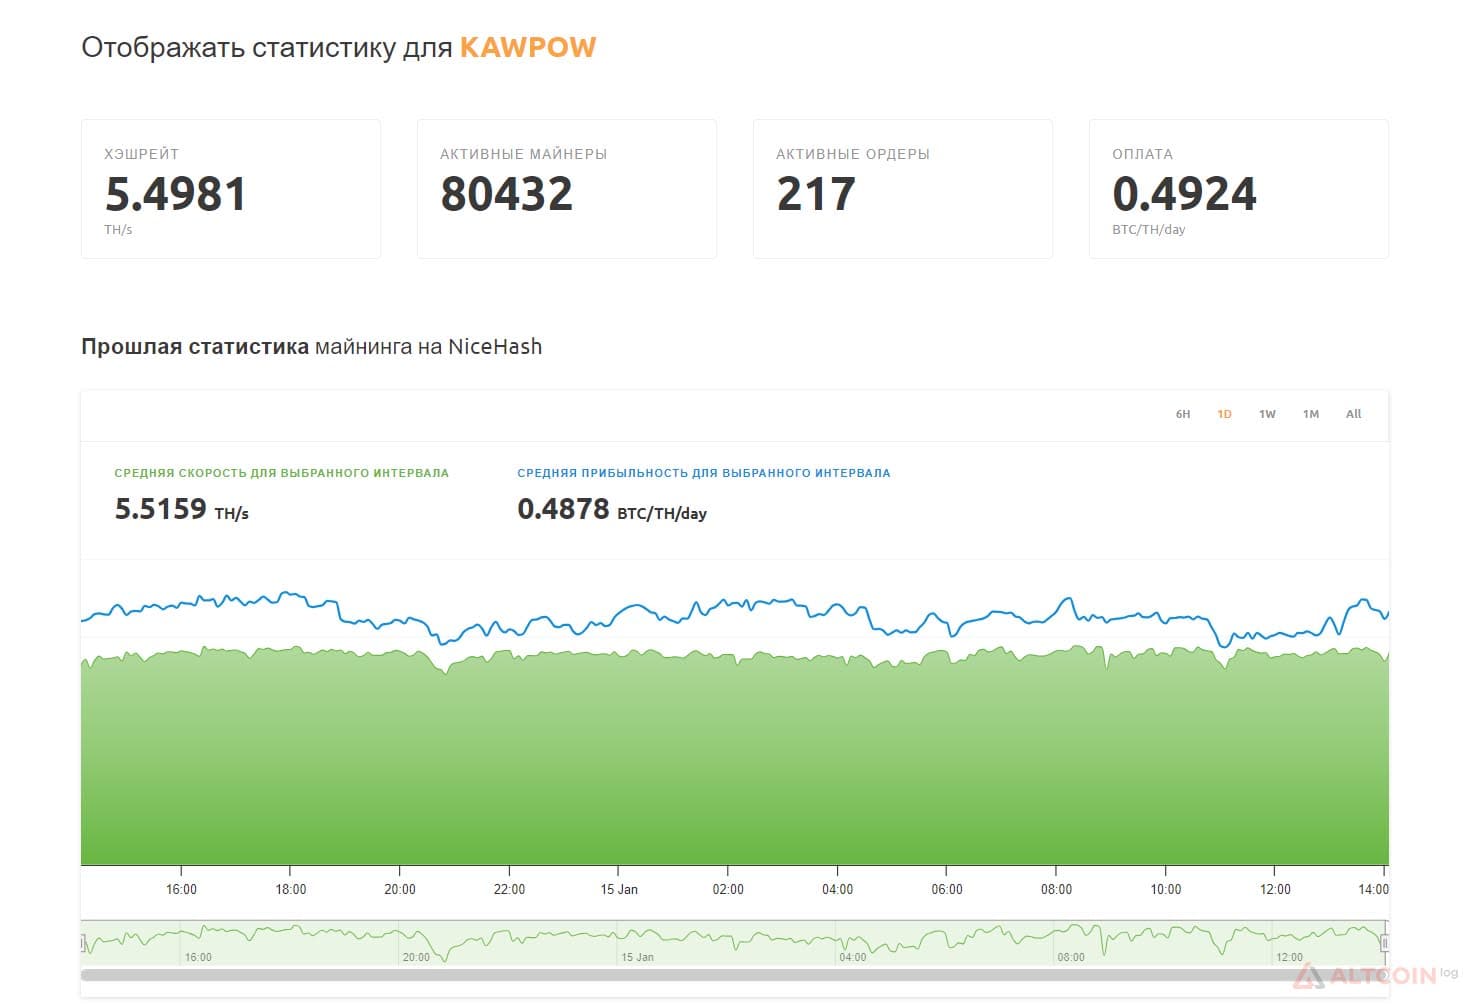Click the 18:00 label on main chart axis
Image resolution: width=1473 pixels, height=1004 pixels.
[291, 889]
